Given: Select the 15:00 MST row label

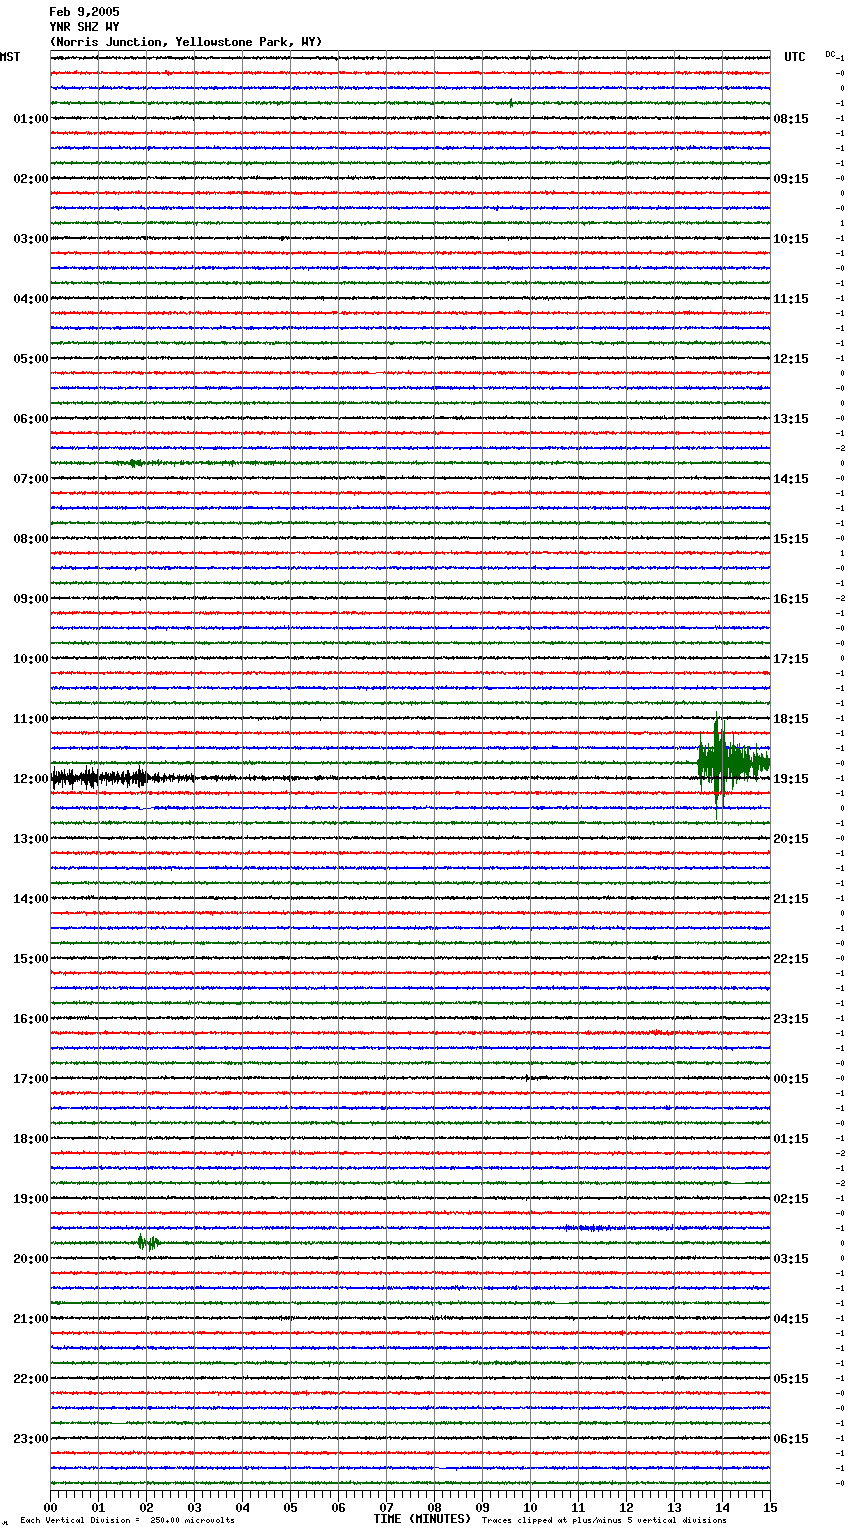Looking at the screenshot, I should click(x=31, y=959).
